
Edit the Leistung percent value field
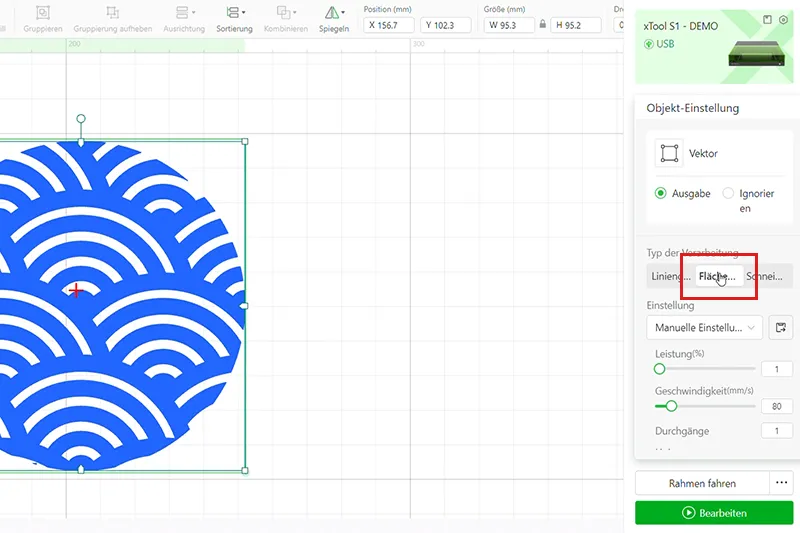[x=777, y=369]
